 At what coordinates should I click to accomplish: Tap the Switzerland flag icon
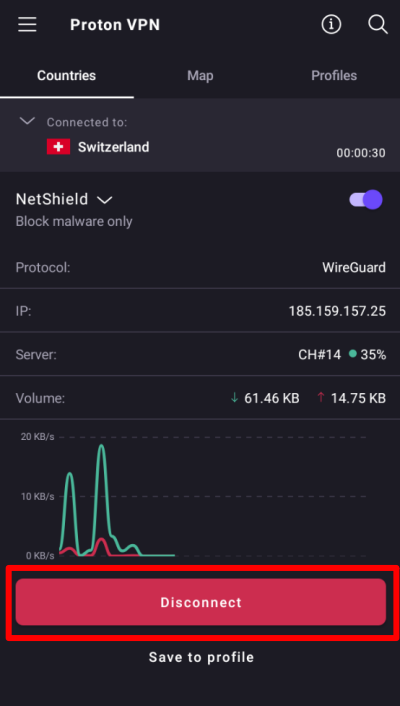[x=59, y=147]
